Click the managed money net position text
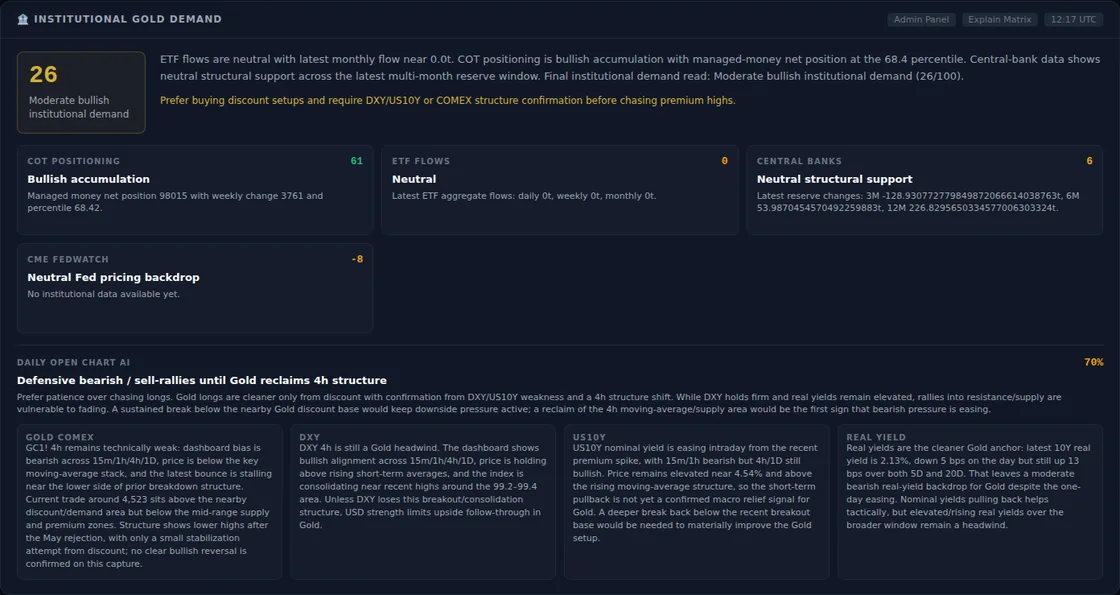Screen dimensions: 1120x595 click(175, 201)
